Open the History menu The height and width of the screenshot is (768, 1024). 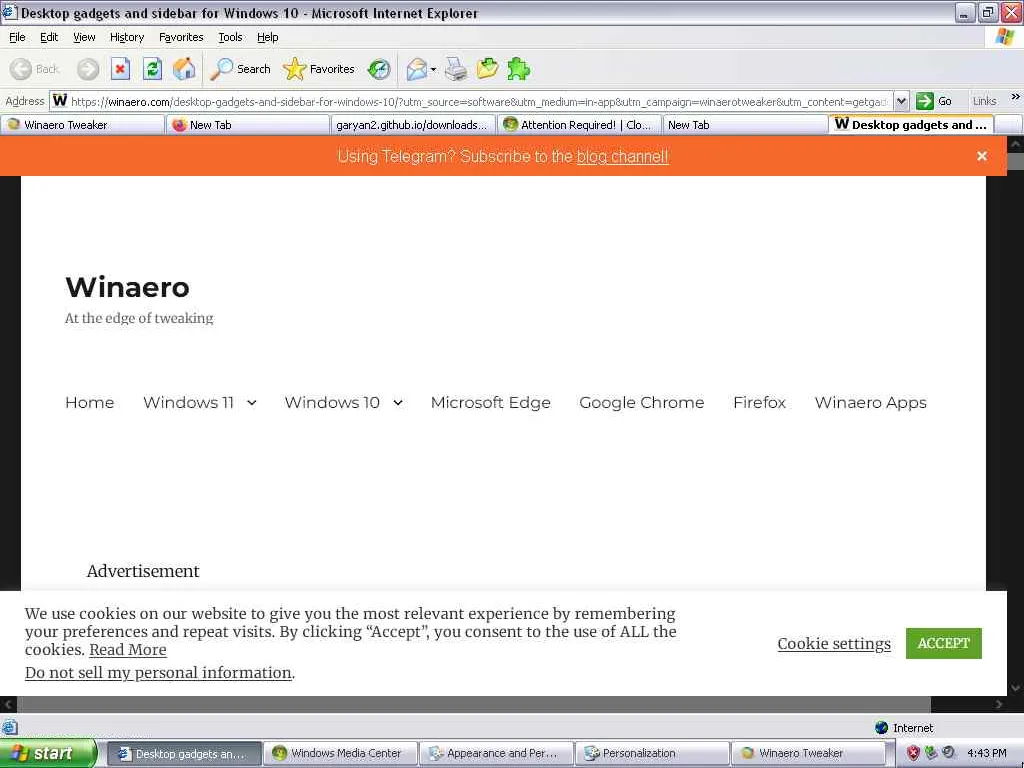(127, 37)
